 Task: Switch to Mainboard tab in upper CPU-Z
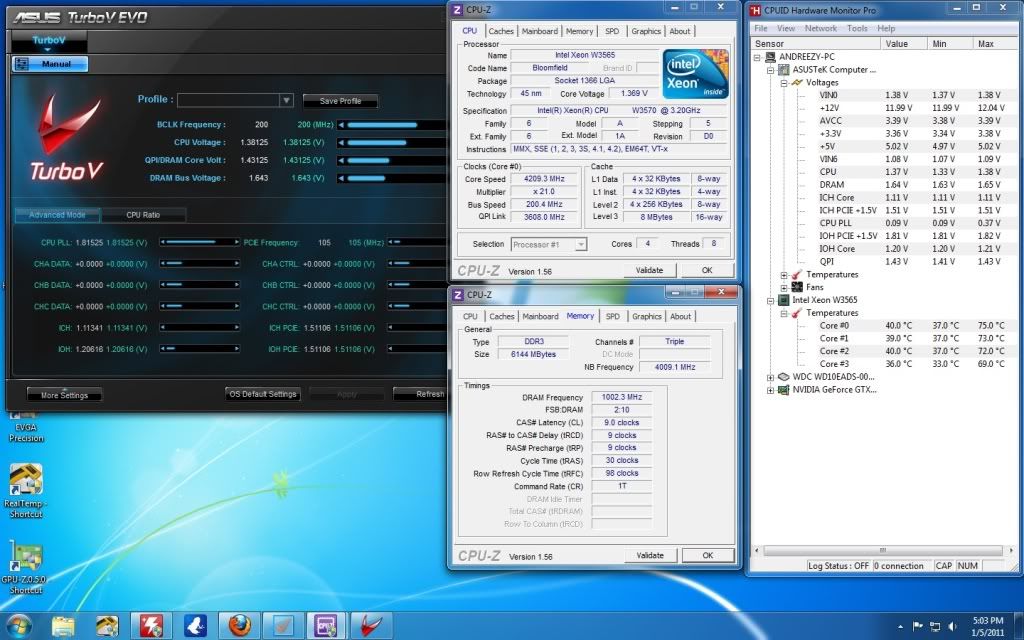(x=539, y=31)
